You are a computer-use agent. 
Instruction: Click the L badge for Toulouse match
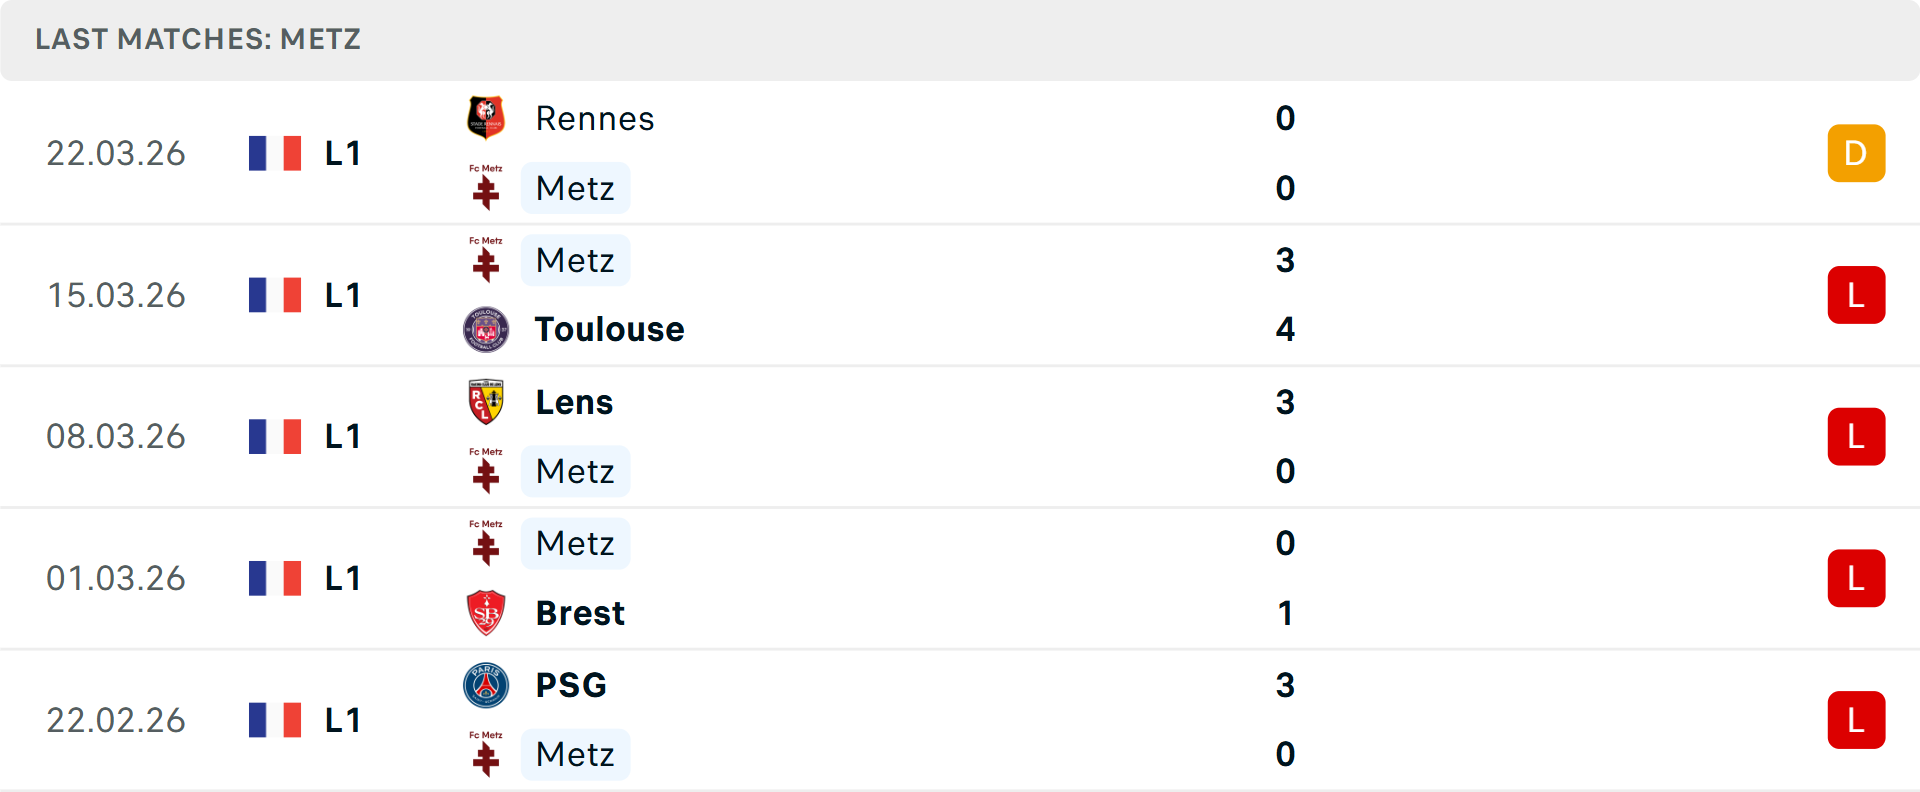(x=1856, y=295)
